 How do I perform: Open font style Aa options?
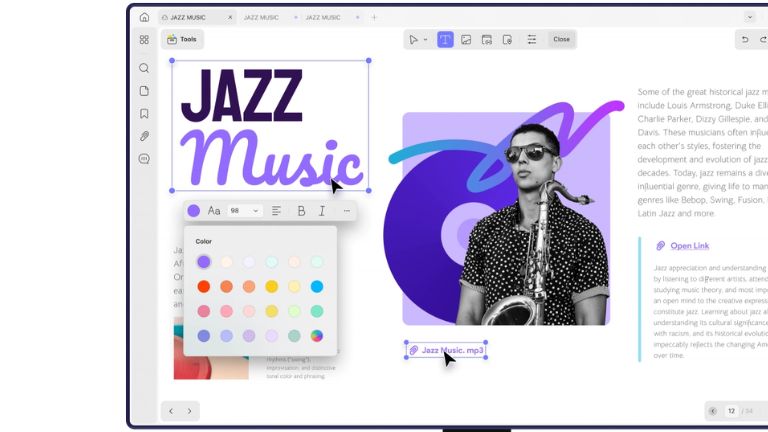(214, 211)
